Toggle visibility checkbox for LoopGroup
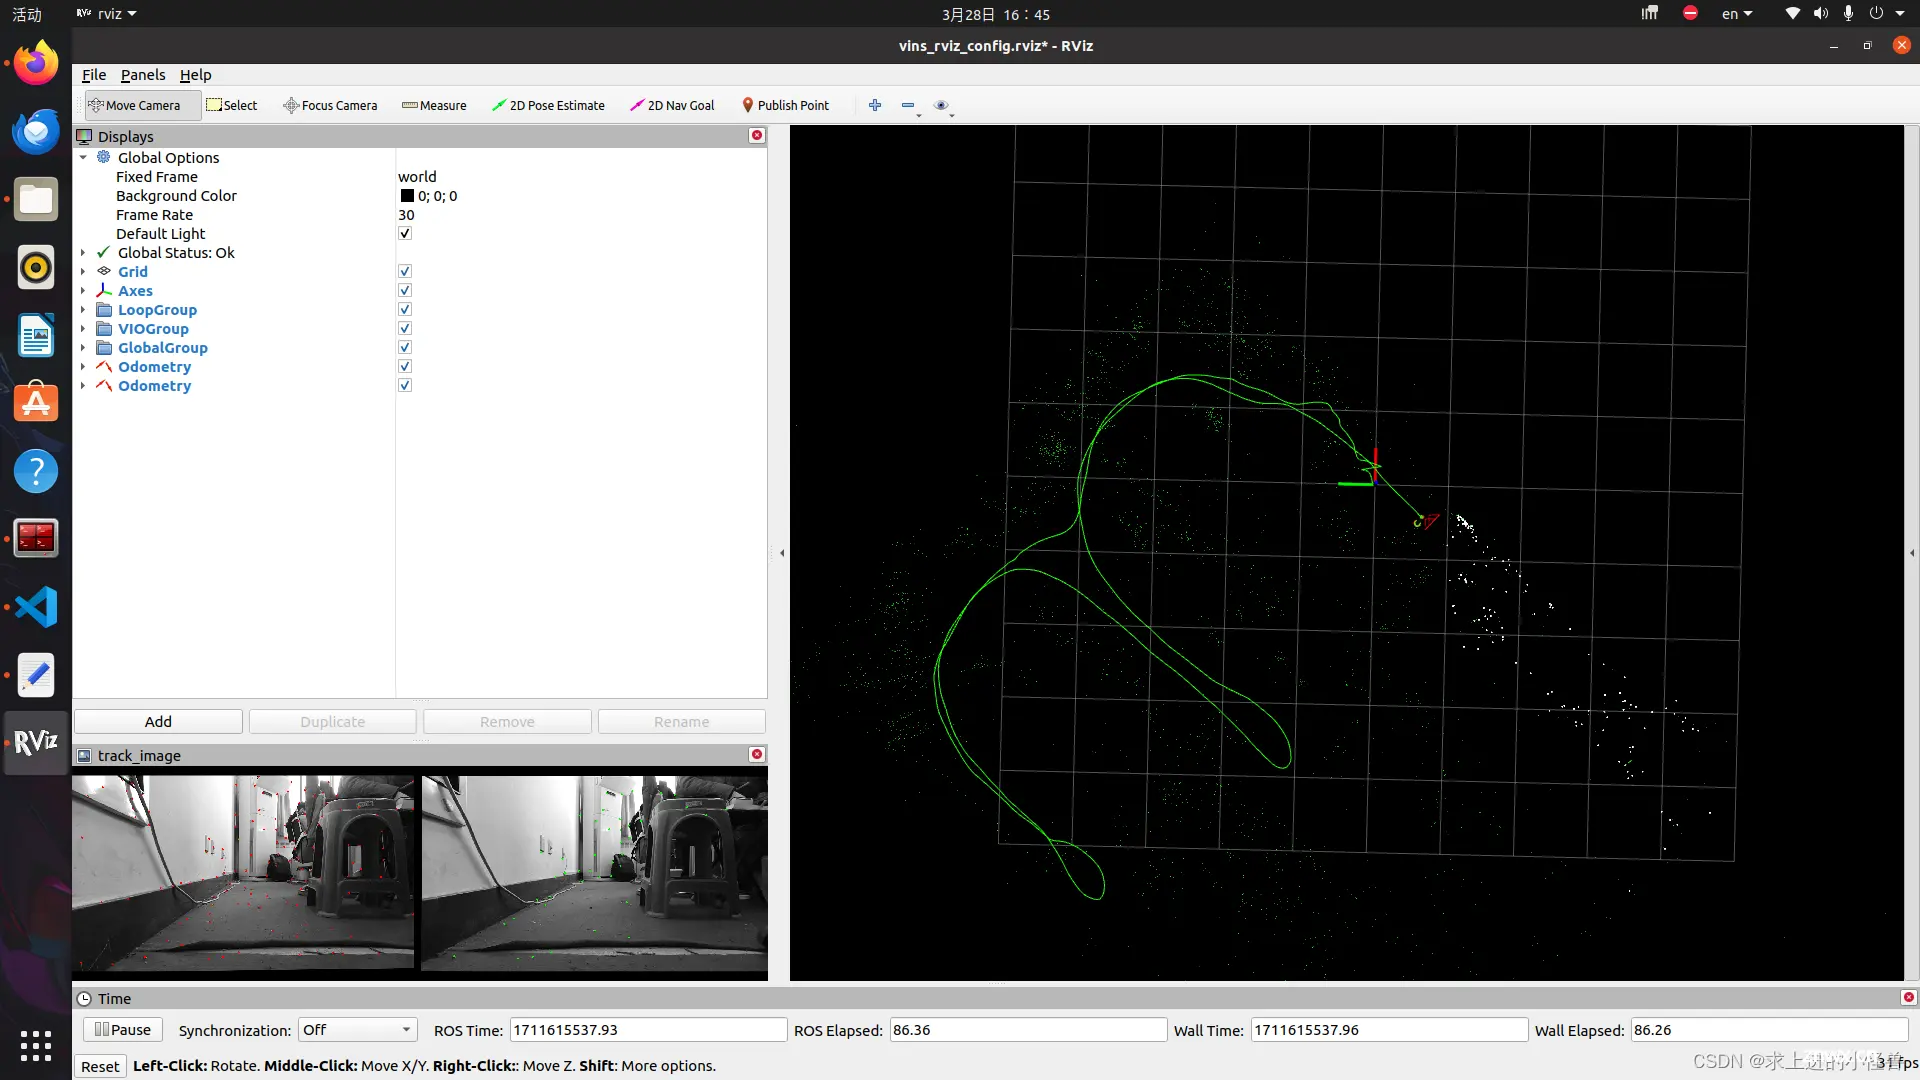 pyautogui.click(x=405, y=309)
